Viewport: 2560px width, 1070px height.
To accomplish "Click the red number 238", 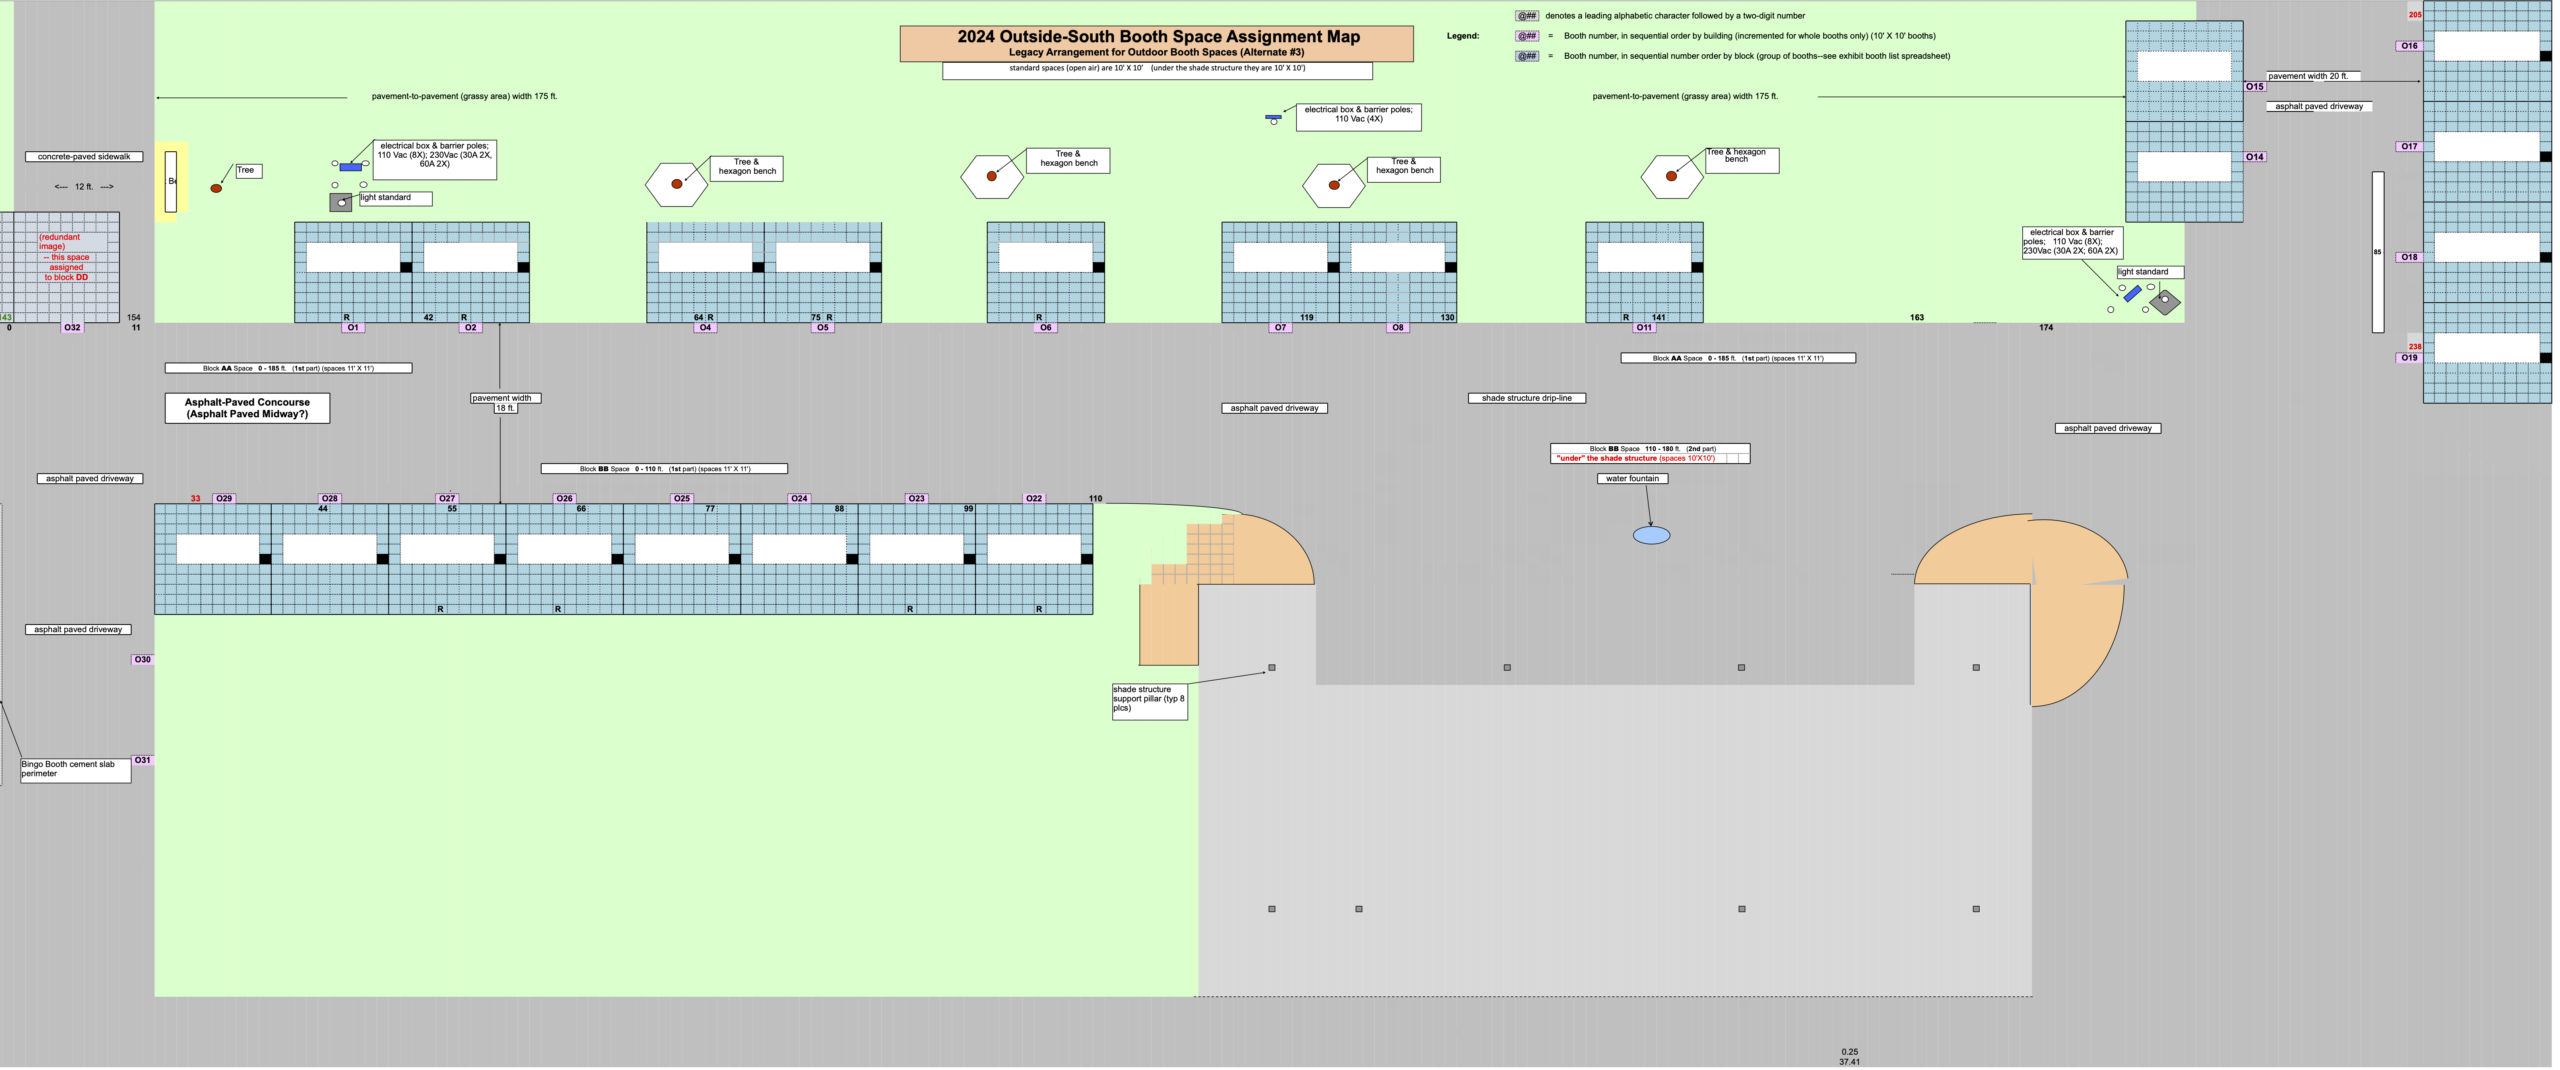I will pyautogui.click(x=2415, y=347).
